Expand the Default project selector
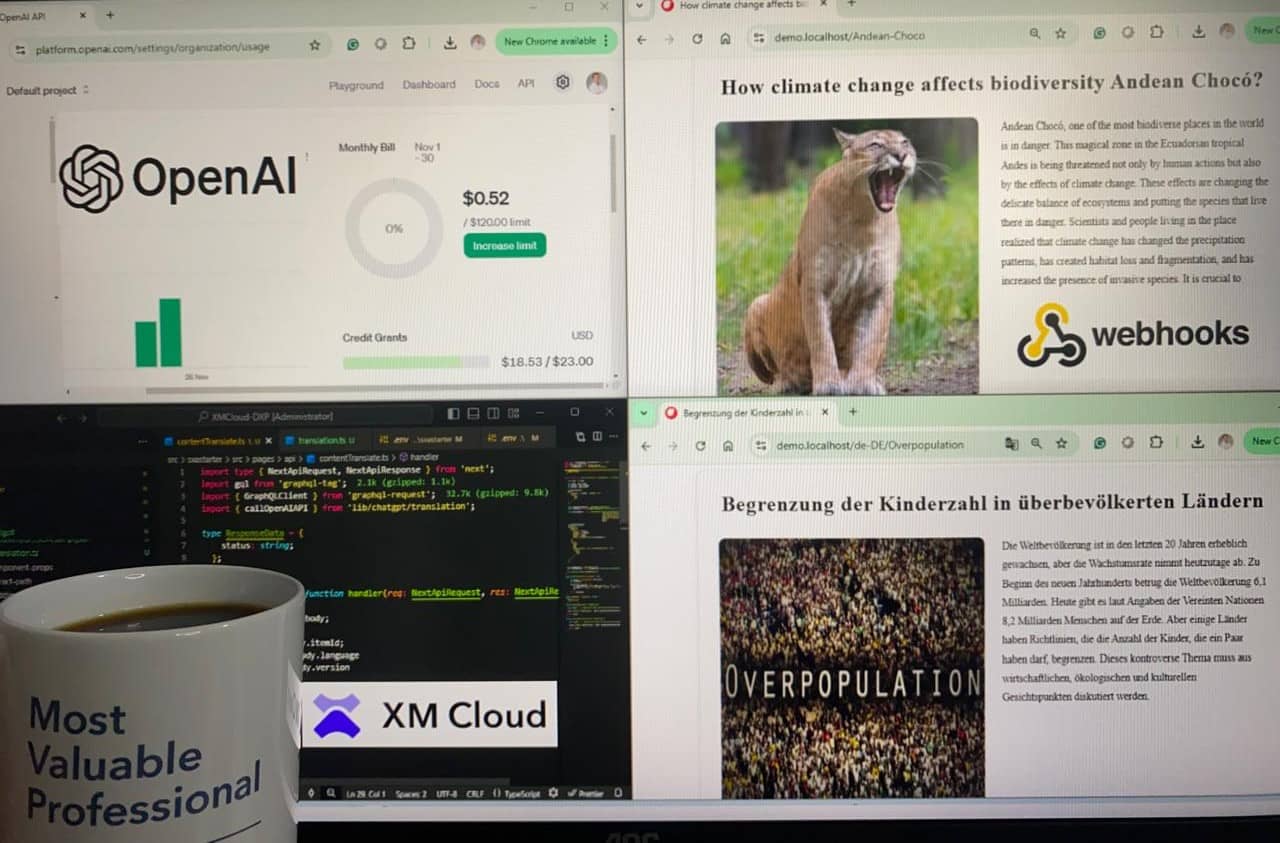 [47, 90]
